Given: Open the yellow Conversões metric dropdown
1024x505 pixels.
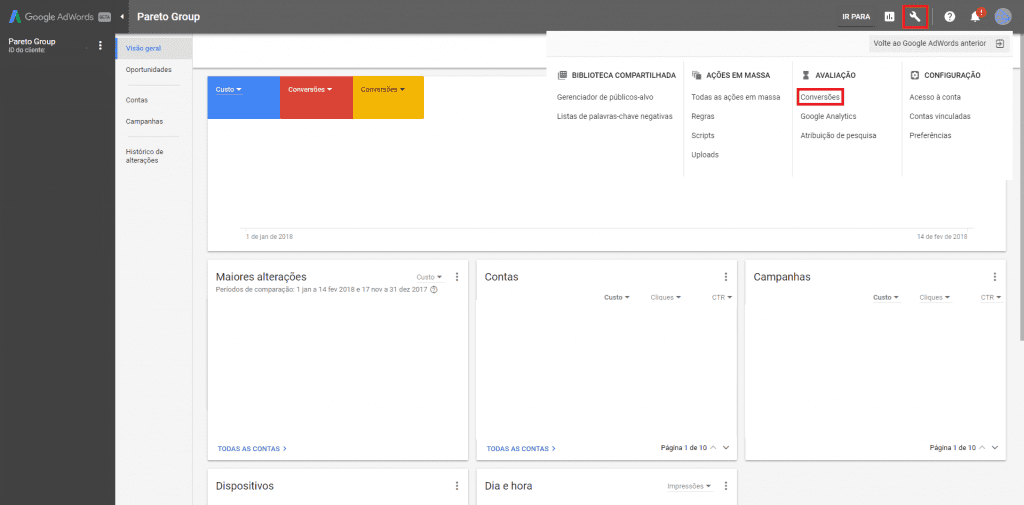Looking at the screenshot, I should [x=383, y=90].
